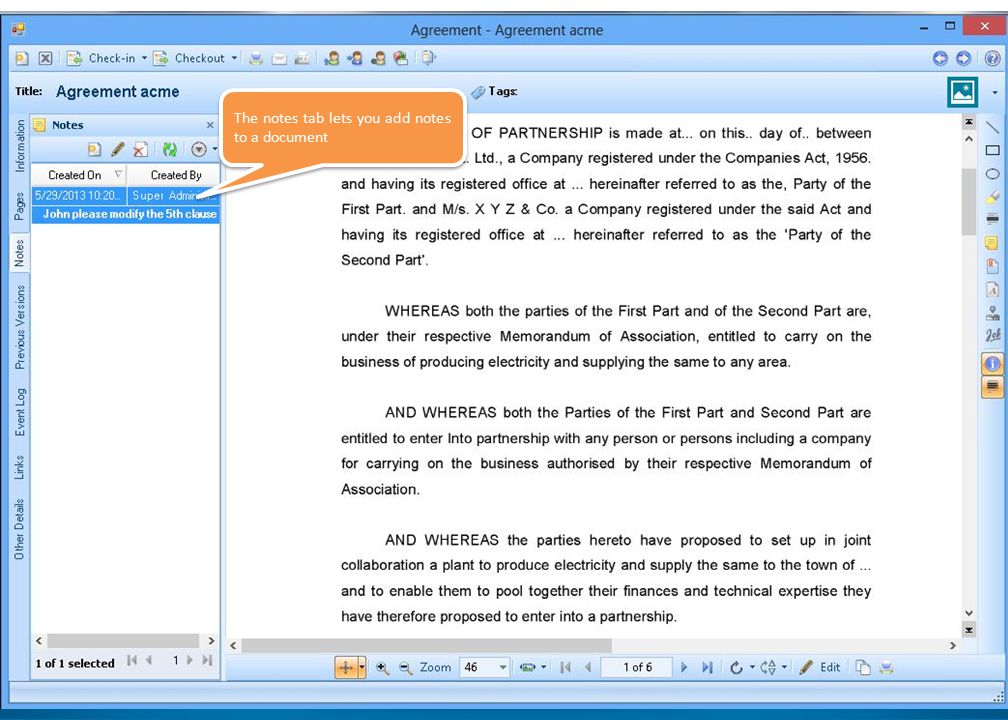Open the Other Details side tab
Screen dimensions: 1008x720
coord(20,528)
